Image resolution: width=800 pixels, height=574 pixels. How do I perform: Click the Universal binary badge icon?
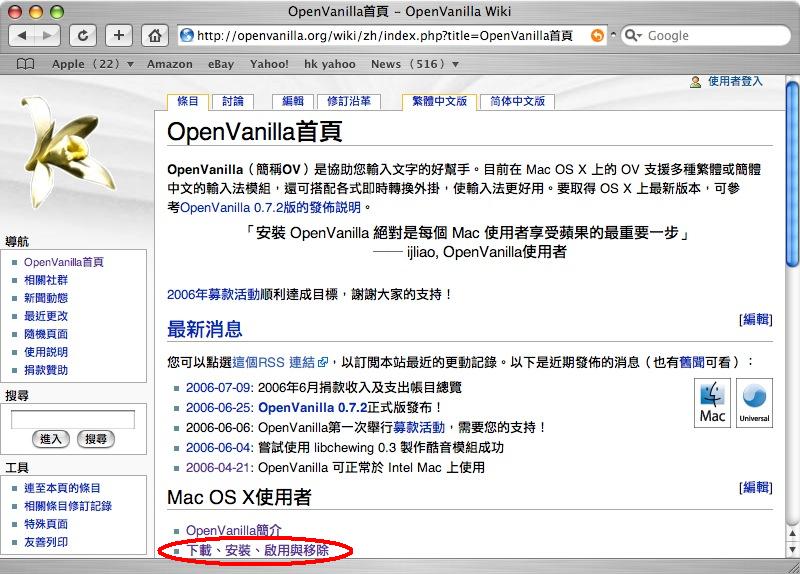tap(754, 403)
